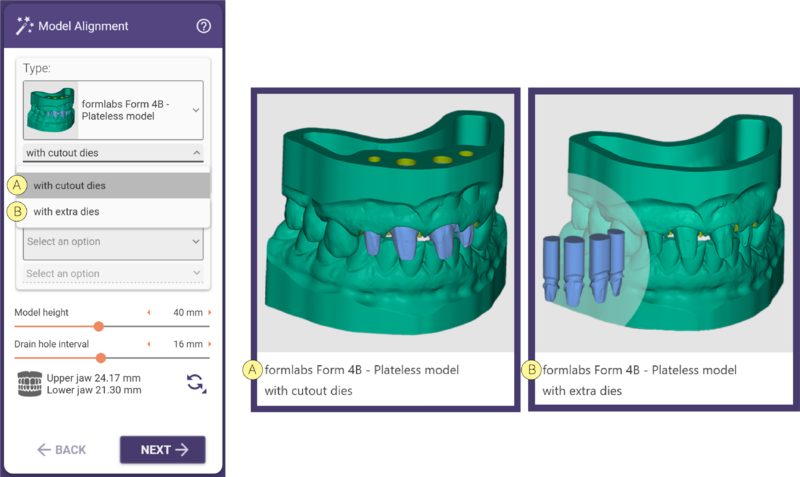Viewport: 800px width, 477px height.
Task: Click the Model height slider handle
Action: coord(99,327)
